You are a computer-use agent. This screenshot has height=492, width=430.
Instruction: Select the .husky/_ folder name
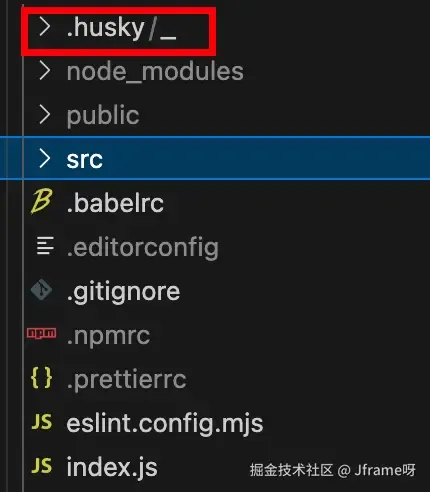click(x=121, y=29)
